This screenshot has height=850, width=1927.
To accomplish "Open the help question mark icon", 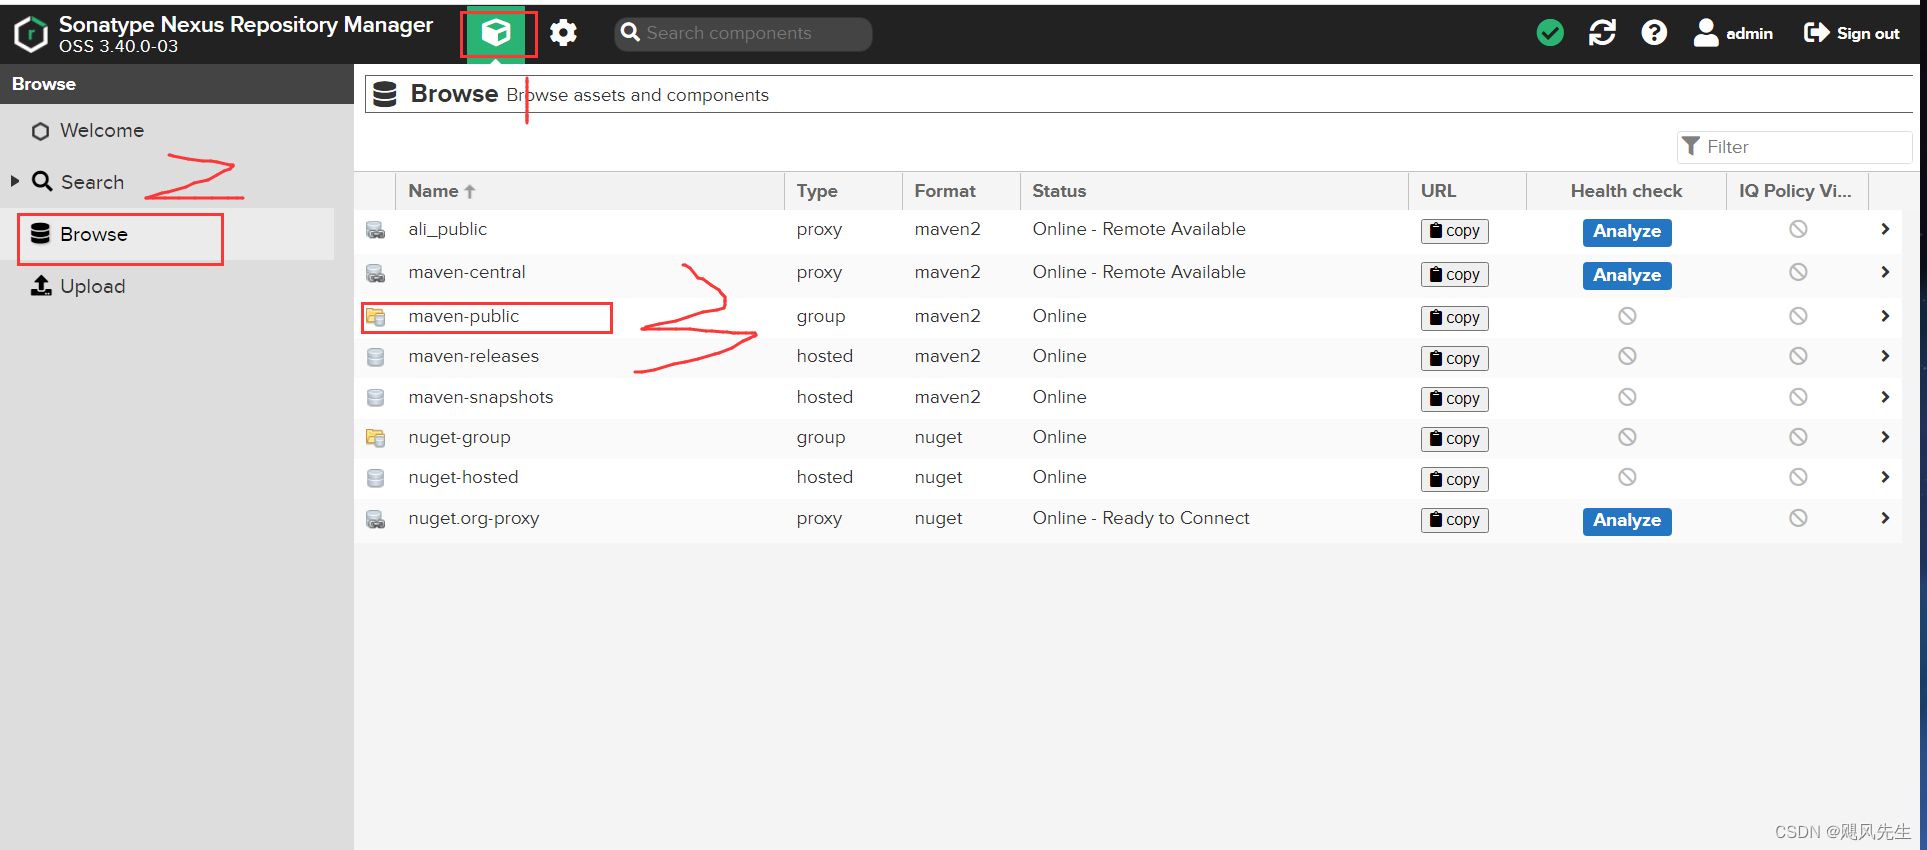I will (x=1654, y=33).
